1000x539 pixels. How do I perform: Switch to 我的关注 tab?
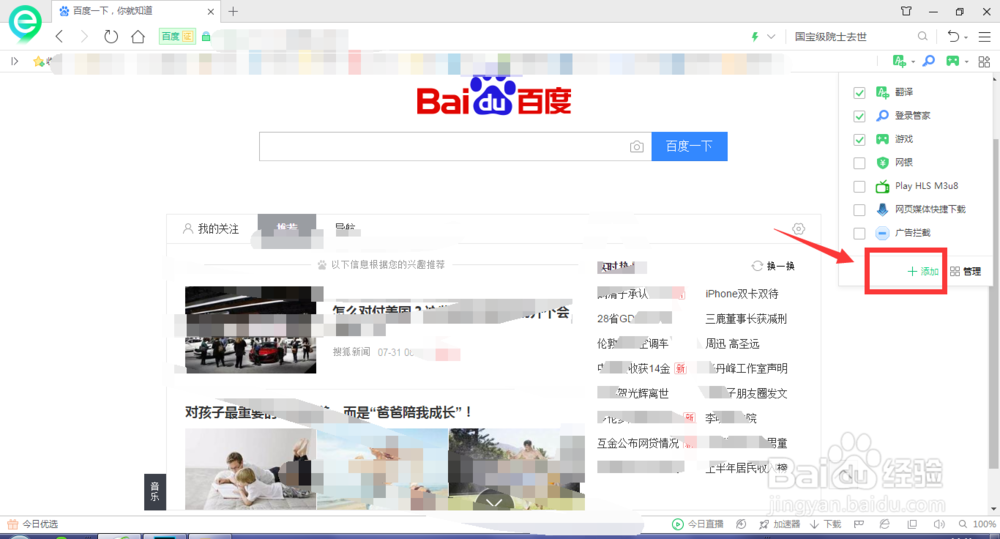[x=211, y=228]
